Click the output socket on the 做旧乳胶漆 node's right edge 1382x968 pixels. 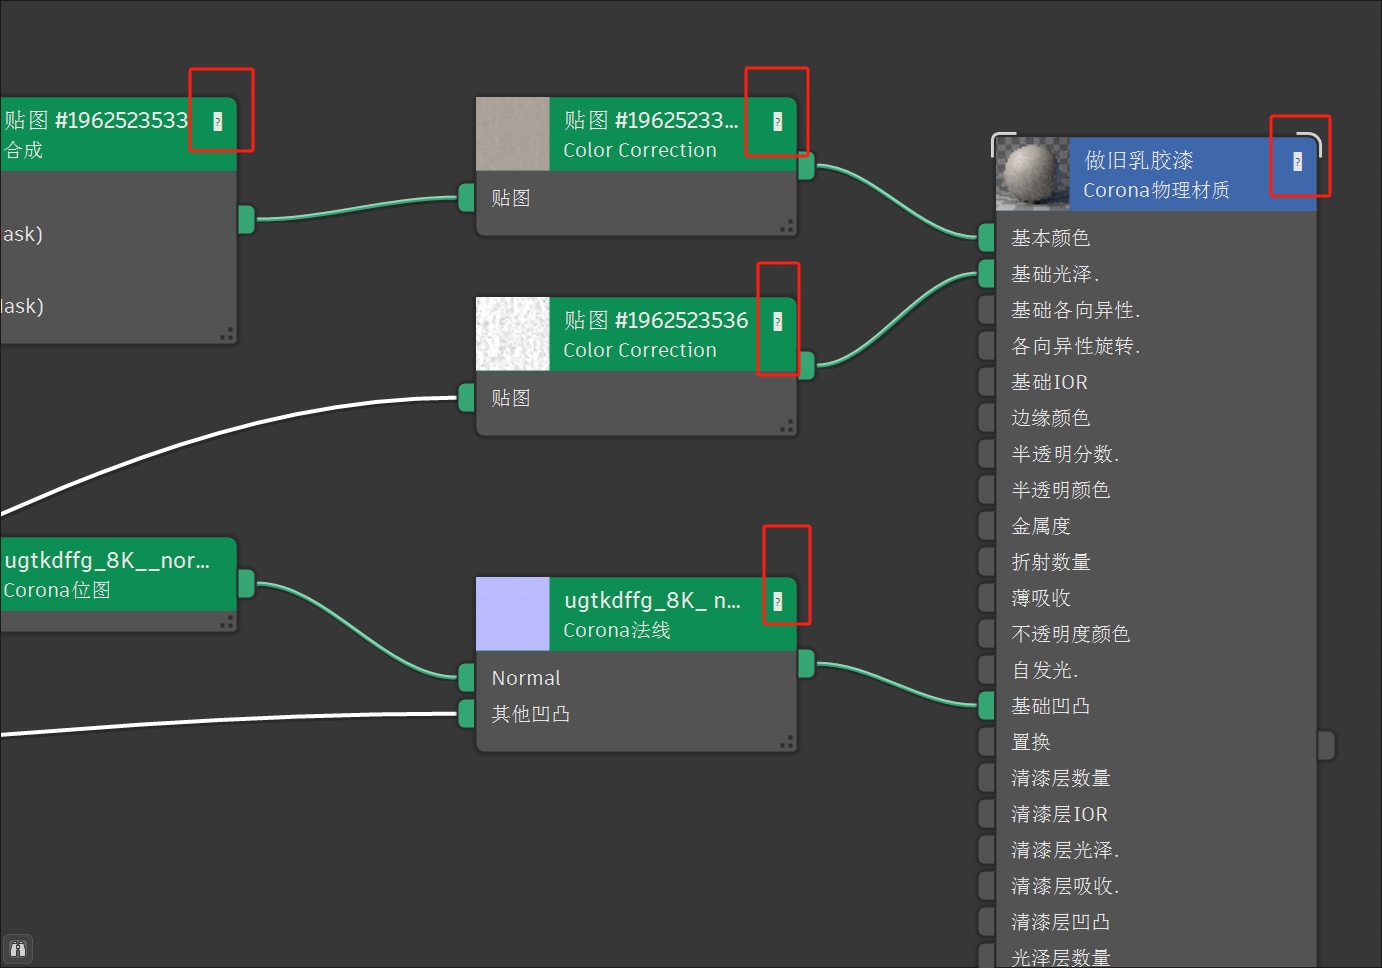[x=1326, y=745]
